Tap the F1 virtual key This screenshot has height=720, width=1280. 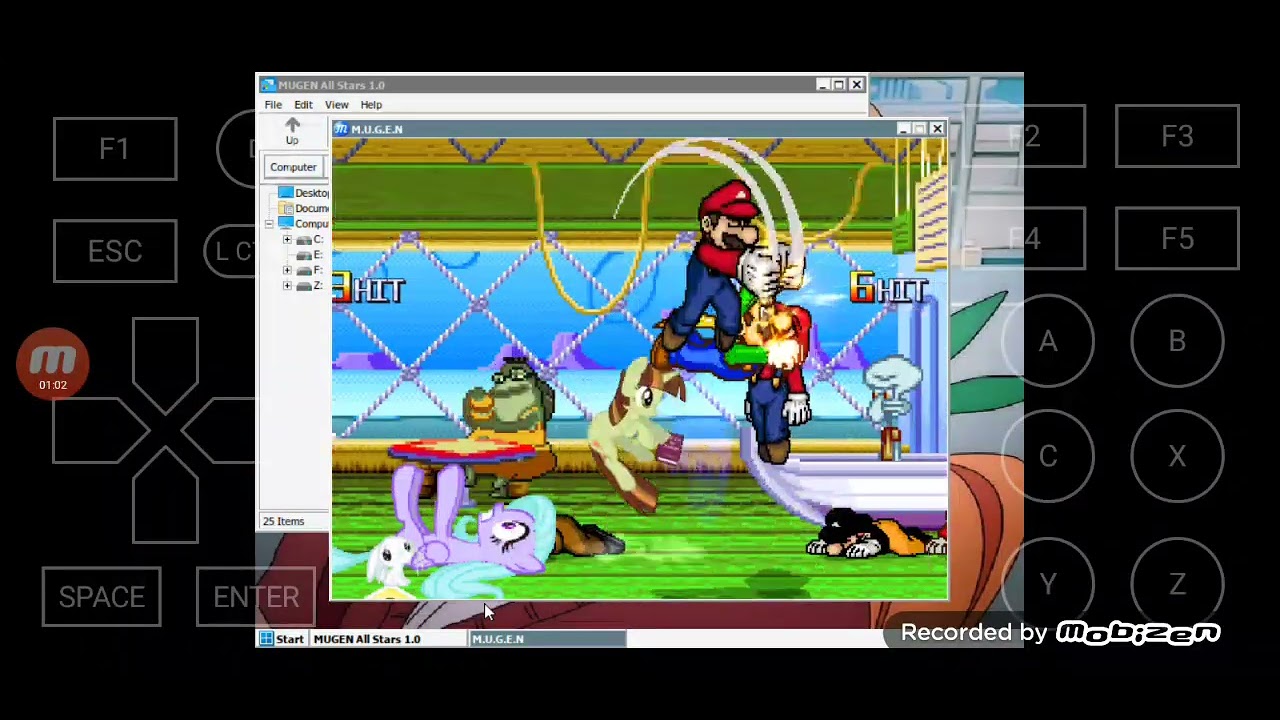coord(115,149)
